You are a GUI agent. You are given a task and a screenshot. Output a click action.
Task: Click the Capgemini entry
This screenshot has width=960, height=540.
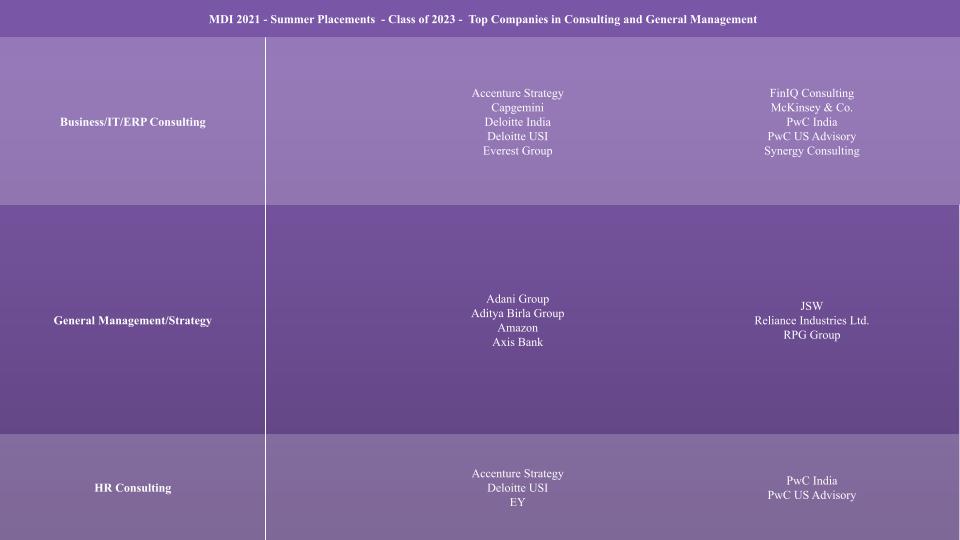pyautogui.click(x=517, y=108)
